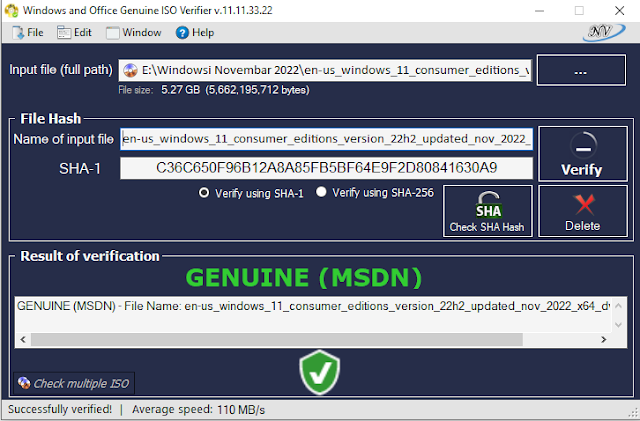Screen dimensions: 640x421
Task: Click the Verify button
Action: pos(582,154)
